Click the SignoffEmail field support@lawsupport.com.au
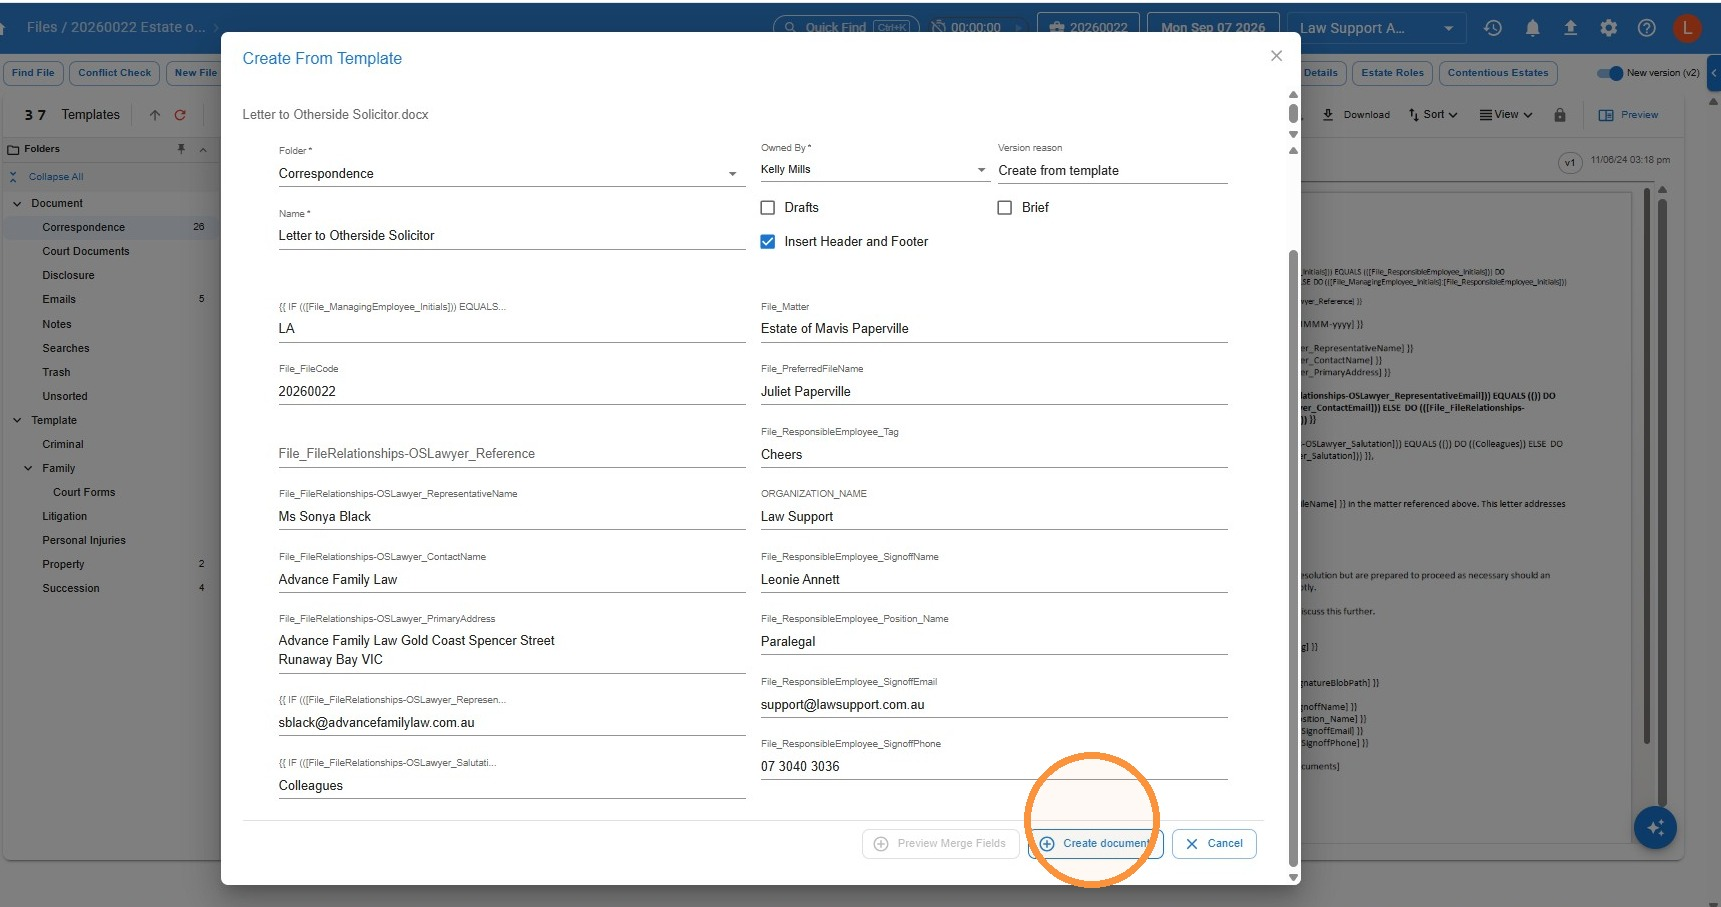Viewport: 1721px width, 907px height. (x=994, y=705)
